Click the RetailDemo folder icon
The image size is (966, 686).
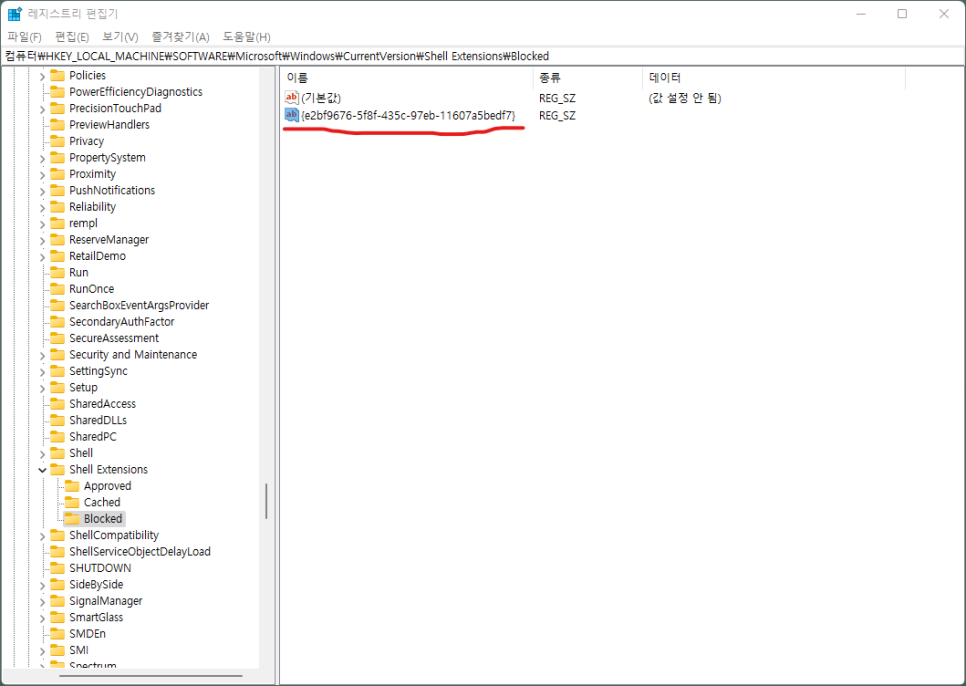(57, 256)
